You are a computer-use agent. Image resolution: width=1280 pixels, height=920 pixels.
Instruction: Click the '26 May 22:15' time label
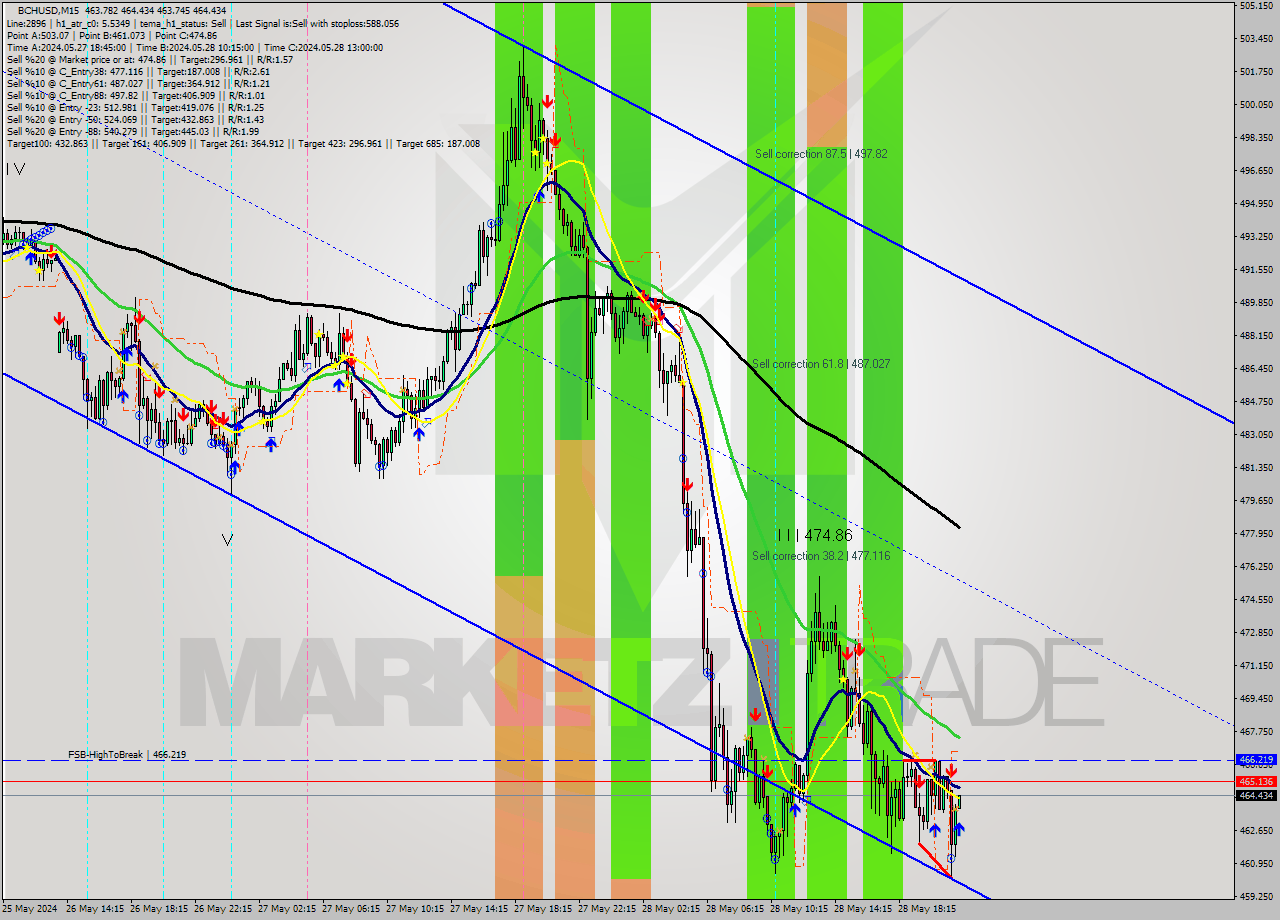pos(222,909)
